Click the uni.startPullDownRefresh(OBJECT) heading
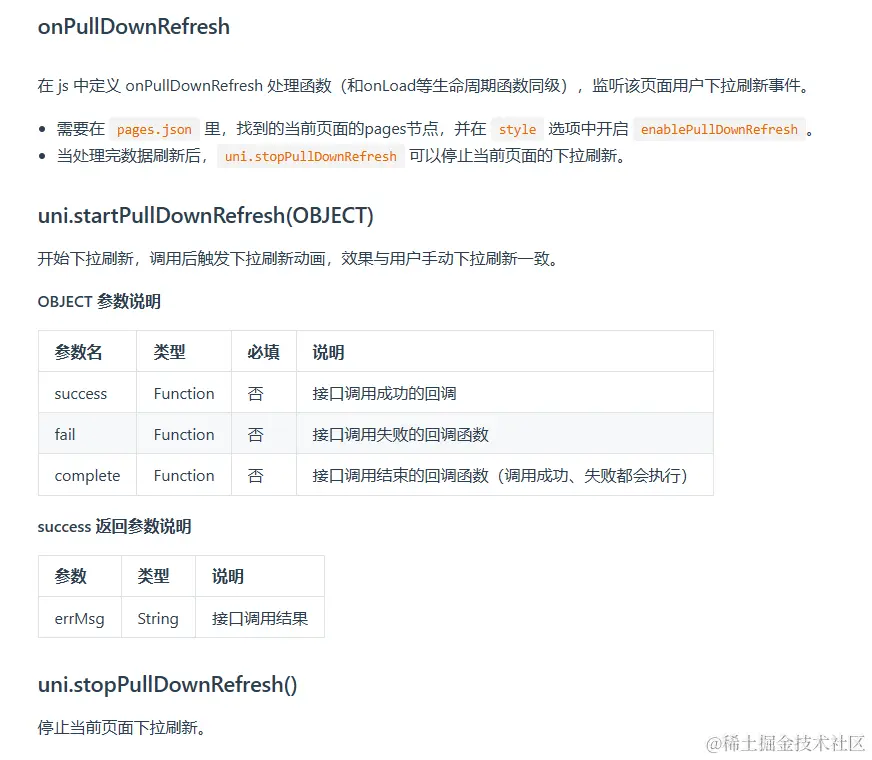Viewport: 872px width, 760px height. click(x=206, y=216)
